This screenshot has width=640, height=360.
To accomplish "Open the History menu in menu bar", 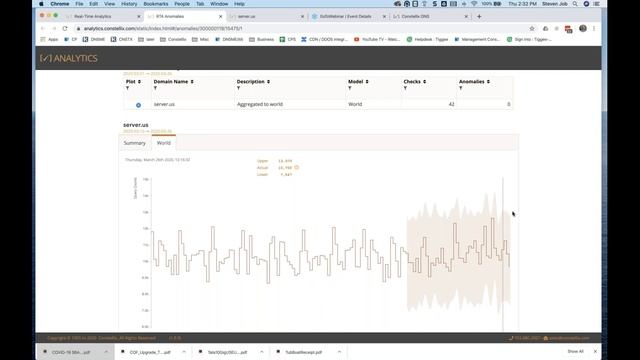I will click(129, 4).
